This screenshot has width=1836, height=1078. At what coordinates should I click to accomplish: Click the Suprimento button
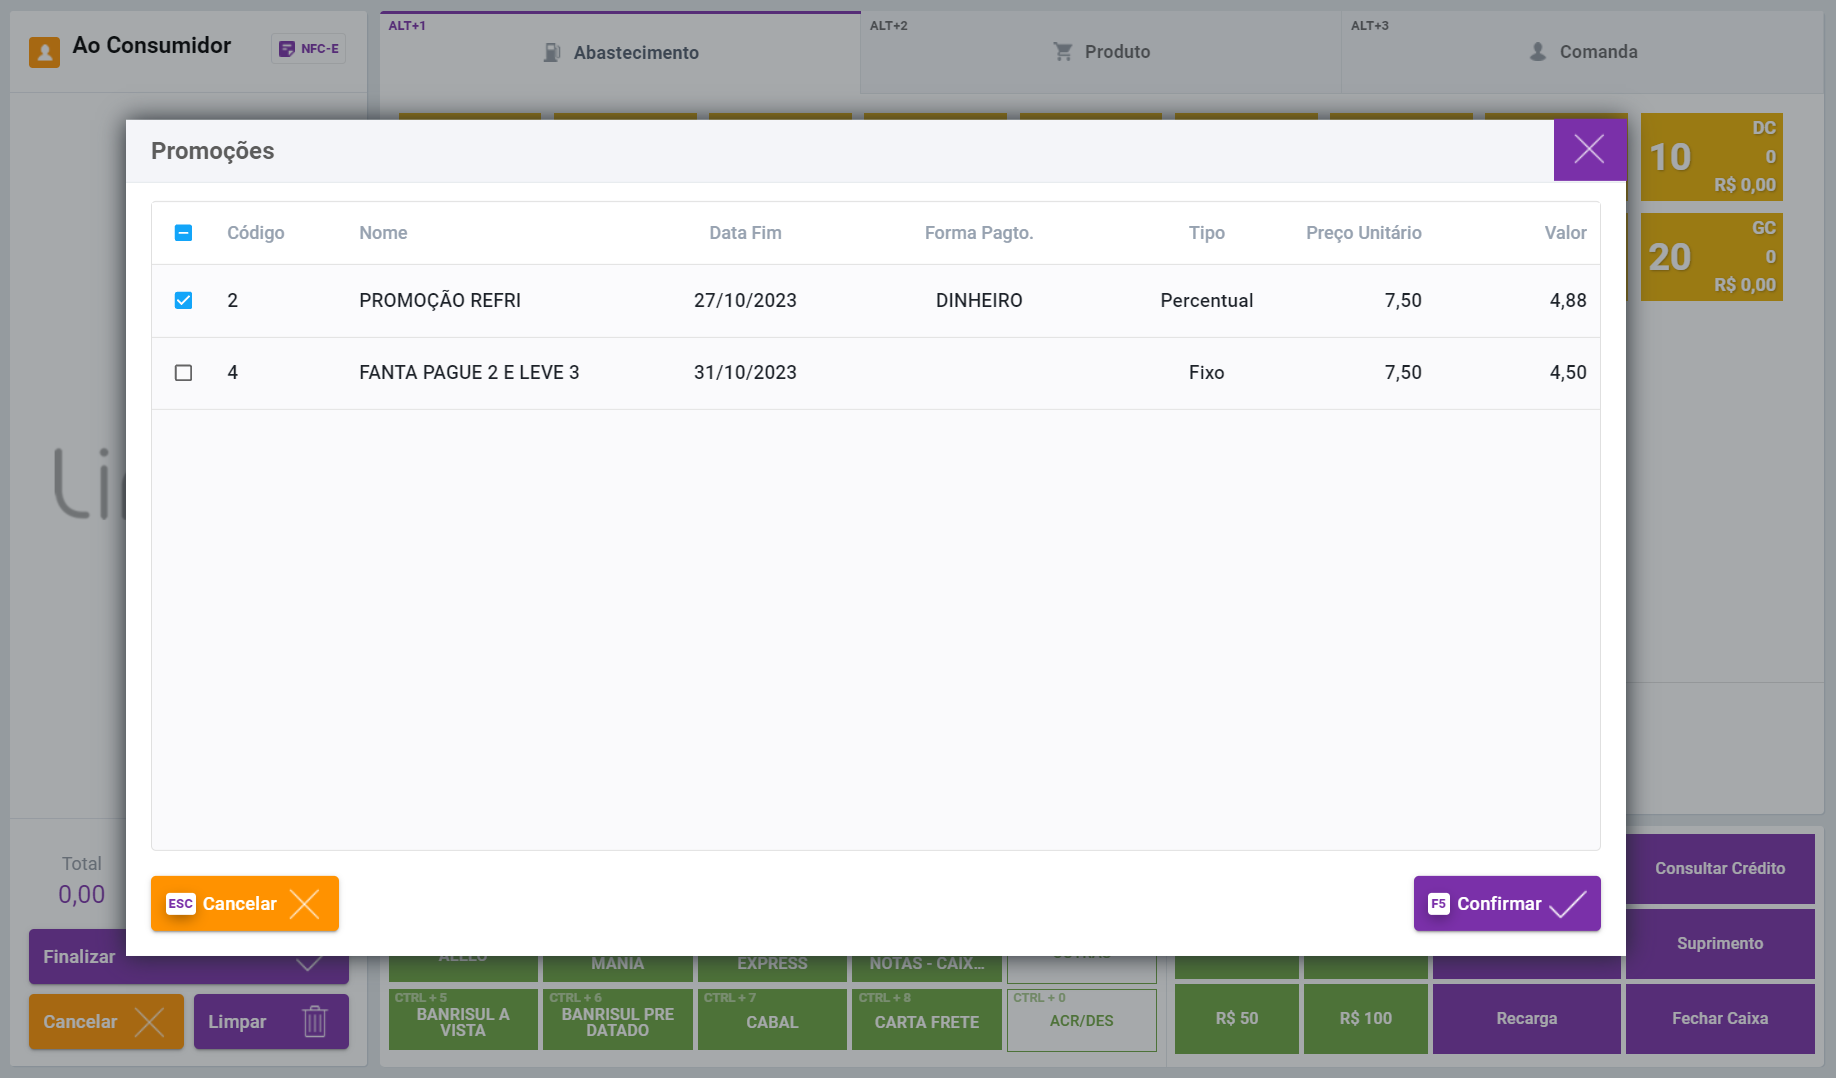point(1720,943)
